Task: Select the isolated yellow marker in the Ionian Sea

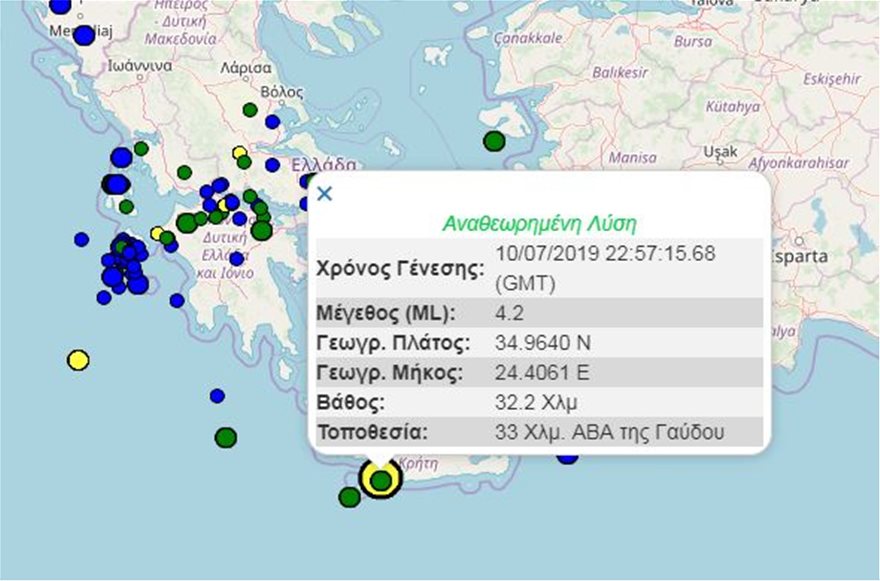Action: click(x=78, y=359)
